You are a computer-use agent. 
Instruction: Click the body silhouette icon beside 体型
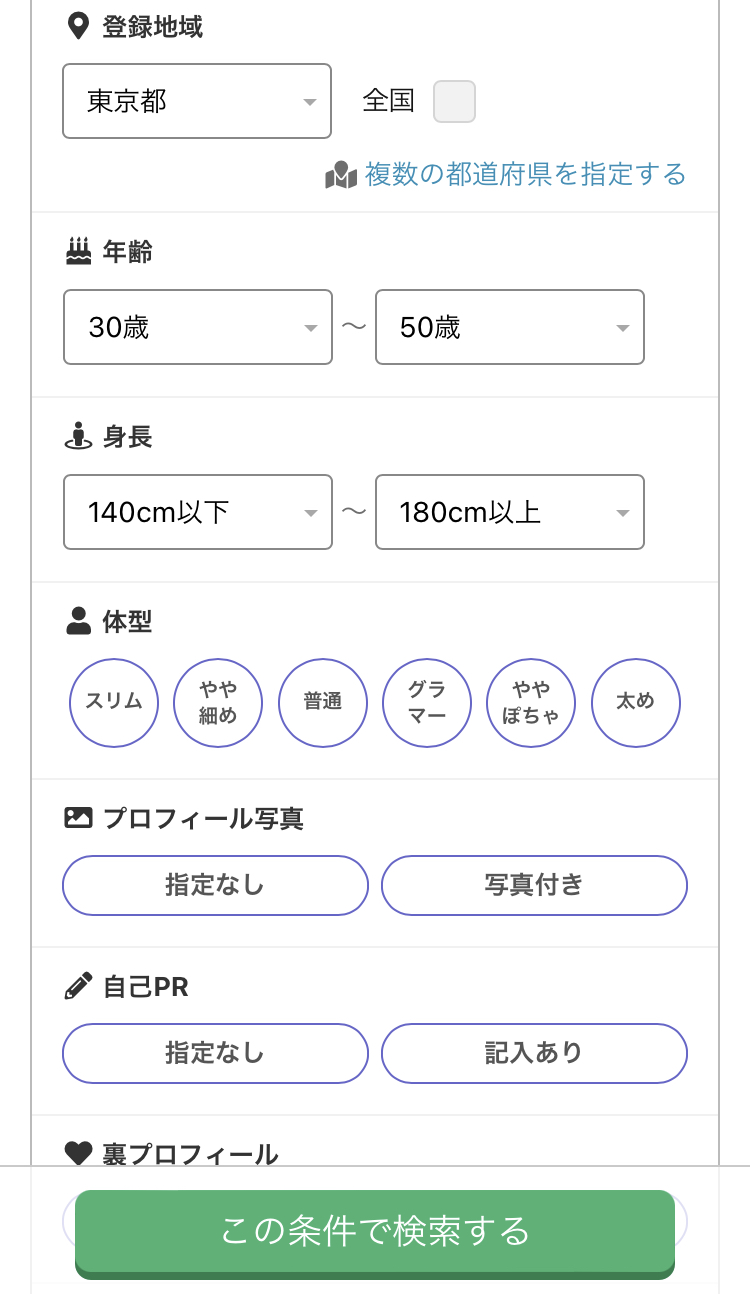[x=78, y=621]
